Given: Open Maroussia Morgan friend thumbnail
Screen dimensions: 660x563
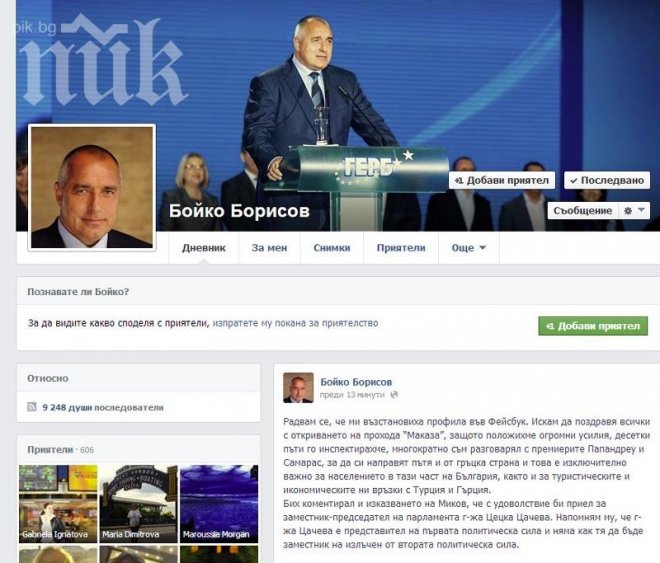Looking at the screenshot, I should (x=219, y=504).
